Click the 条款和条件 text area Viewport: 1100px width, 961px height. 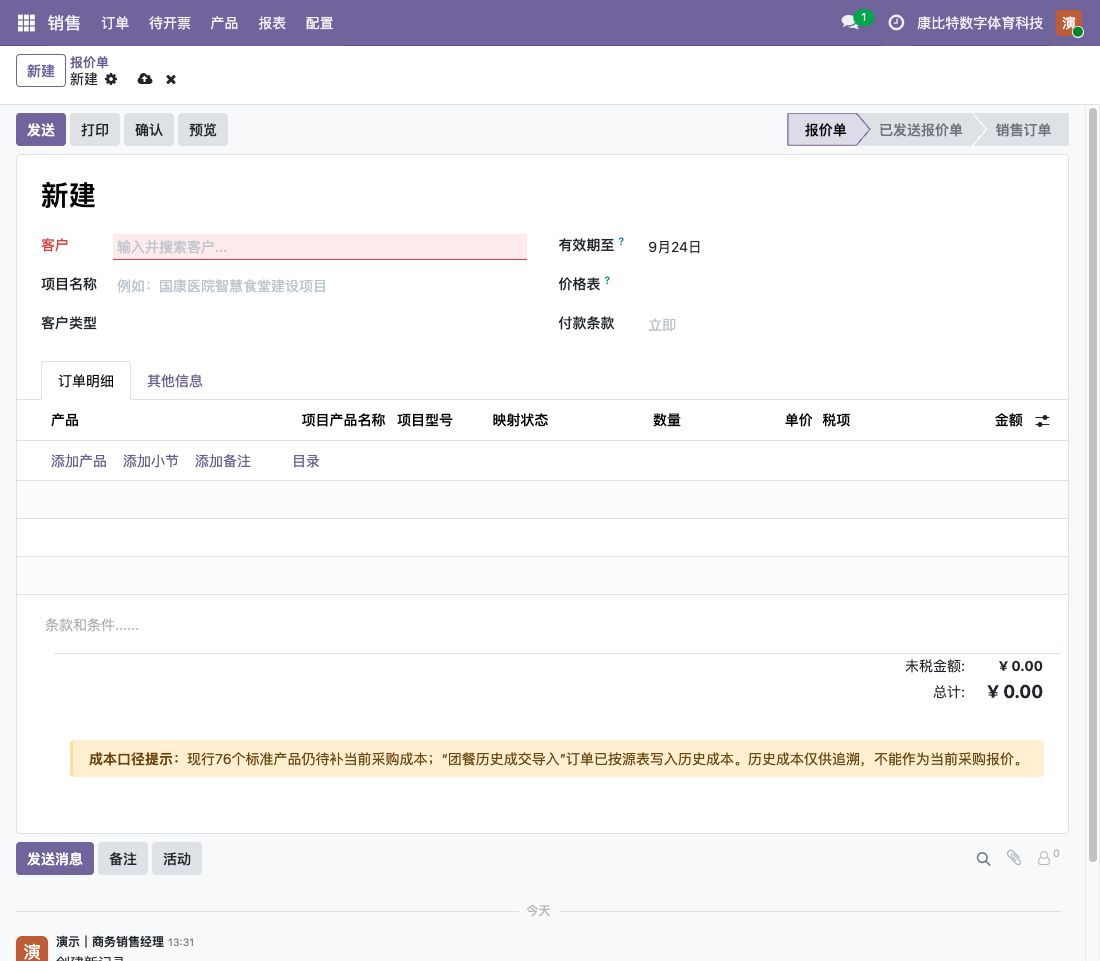(x=542, y=624)
